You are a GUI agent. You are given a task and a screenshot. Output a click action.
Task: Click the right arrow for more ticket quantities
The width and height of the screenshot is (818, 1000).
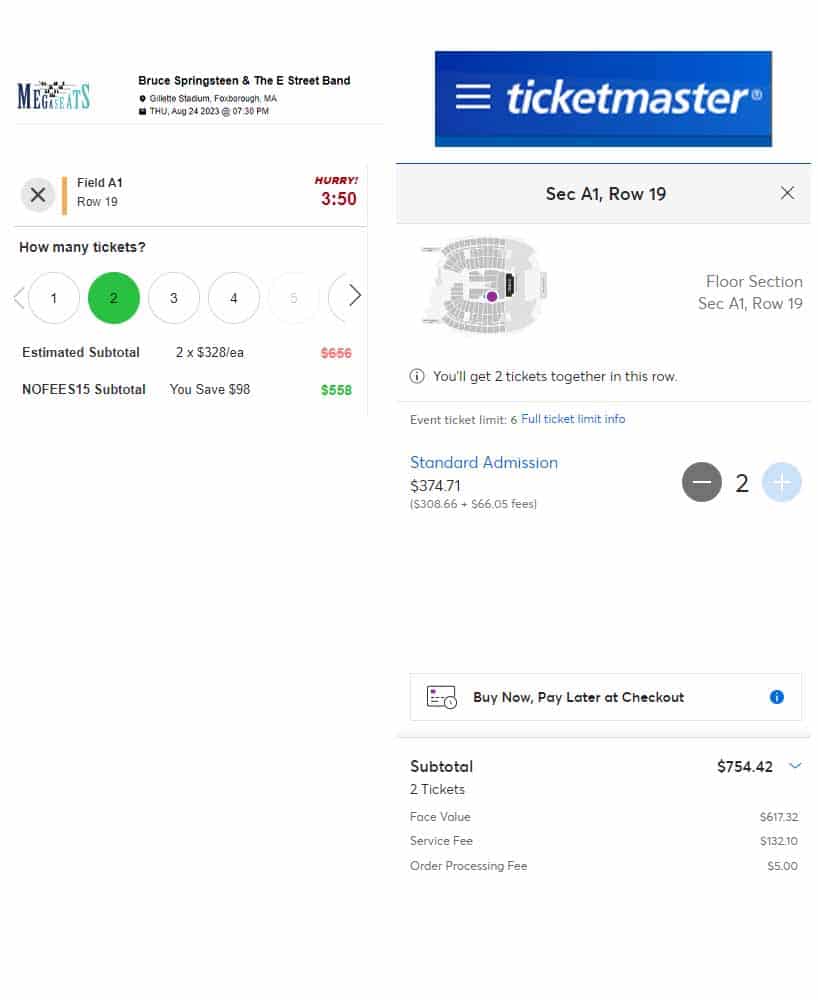[x=355, y=296]
